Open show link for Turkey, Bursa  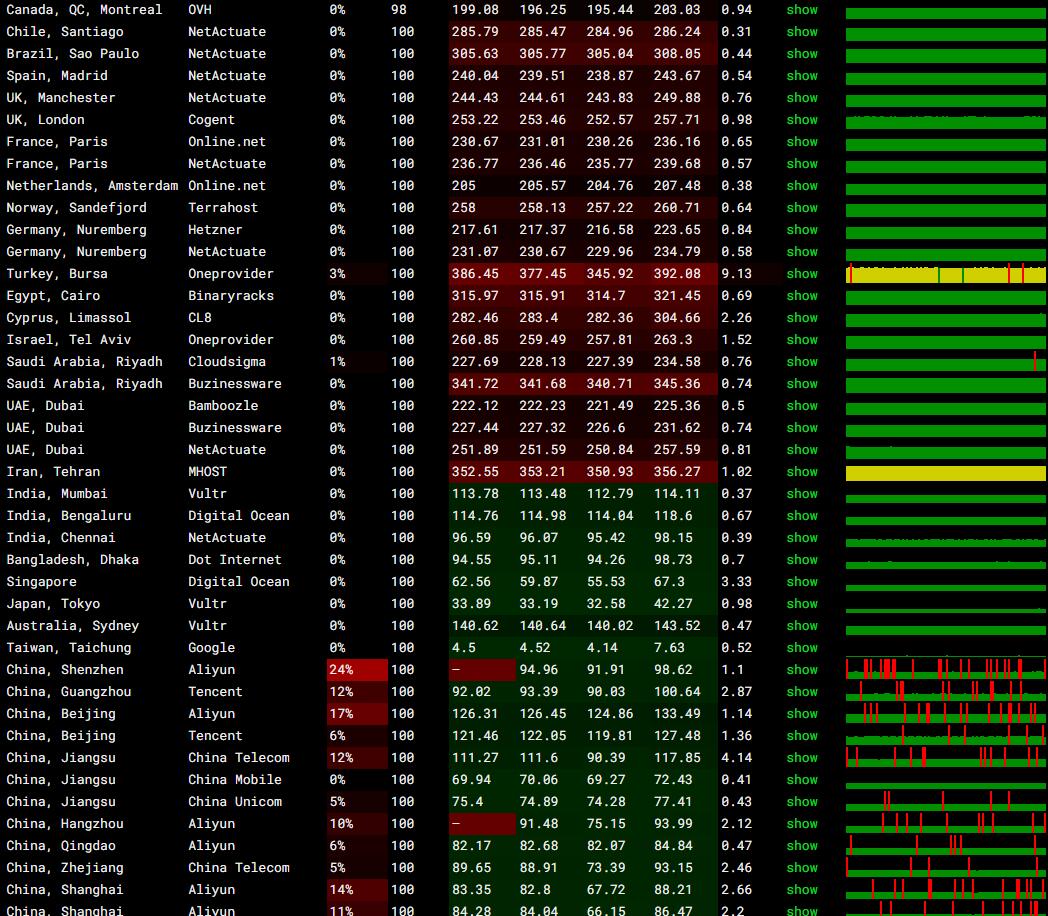coord(801,274)
